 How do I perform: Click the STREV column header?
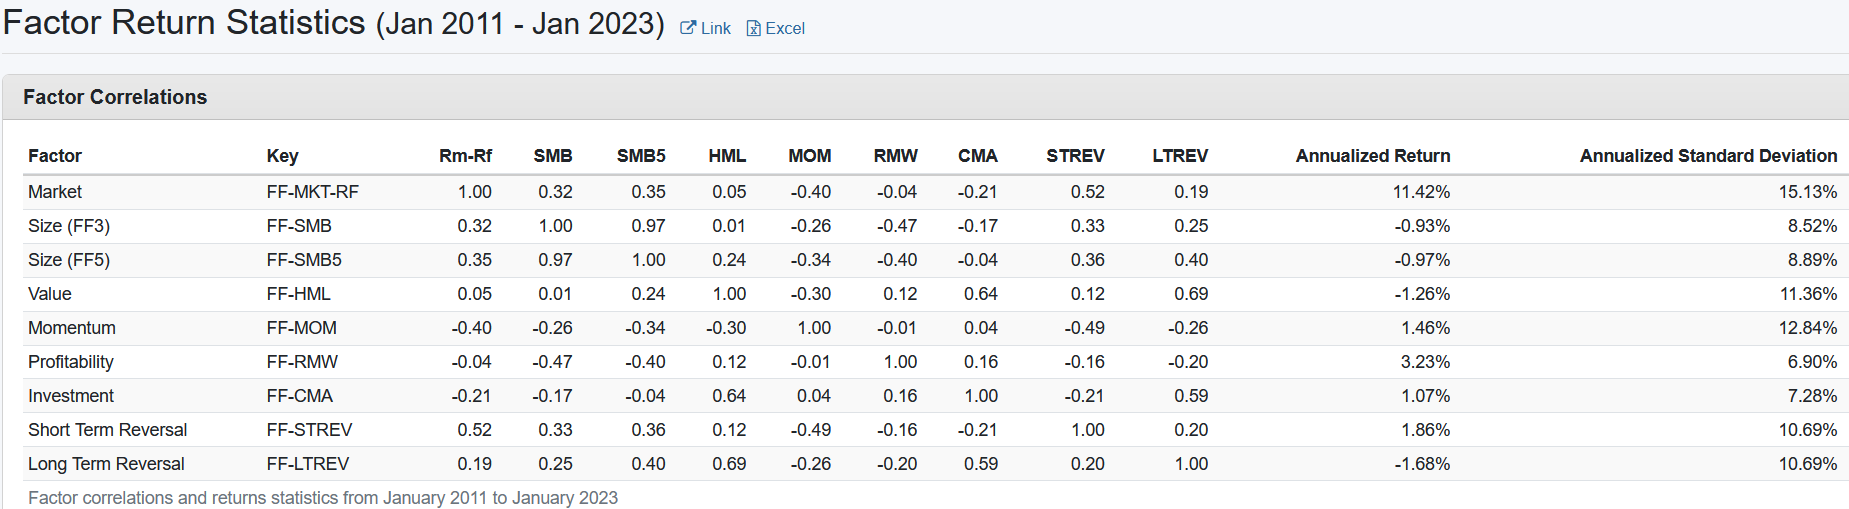[1075, 156]
